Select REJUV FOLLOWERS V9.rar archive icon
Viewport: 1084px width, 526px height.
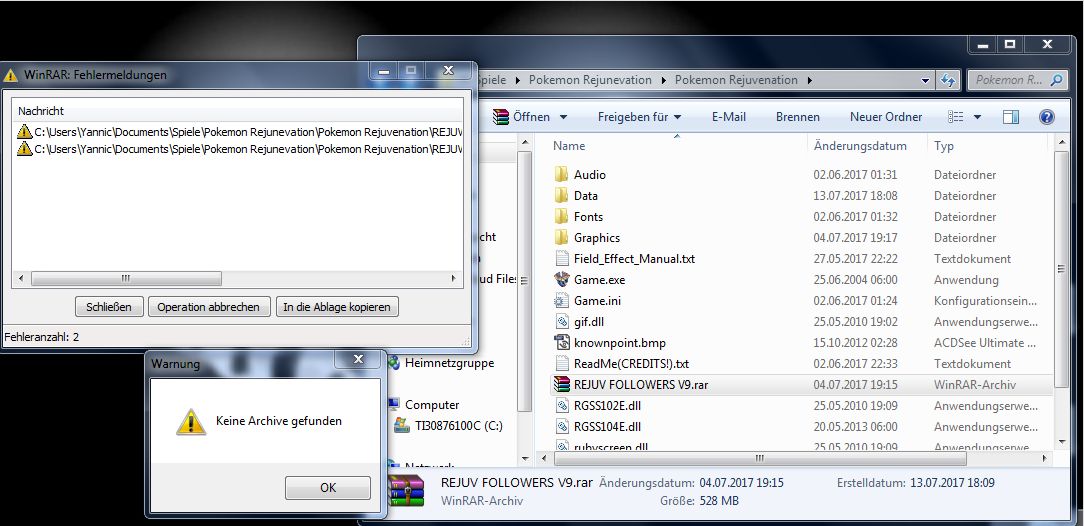coord(561,385)
